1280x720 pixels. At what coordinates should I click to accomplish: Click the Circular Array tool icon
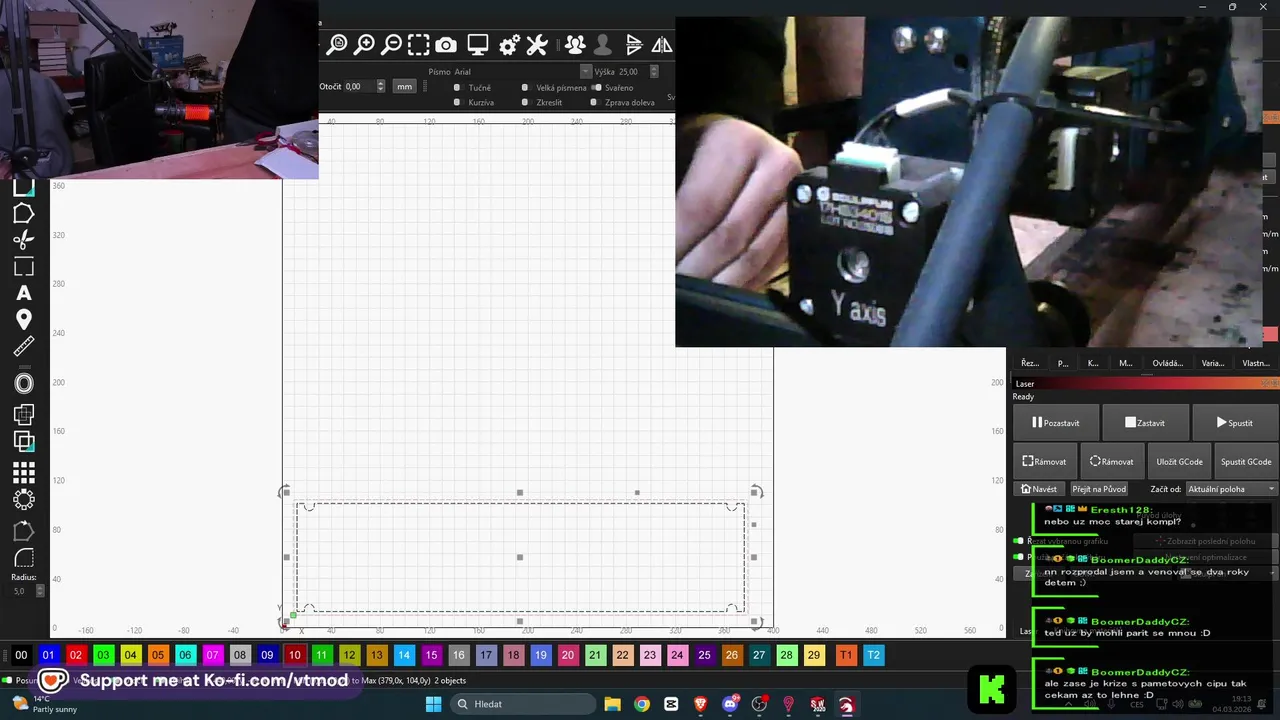click(23, 499)
